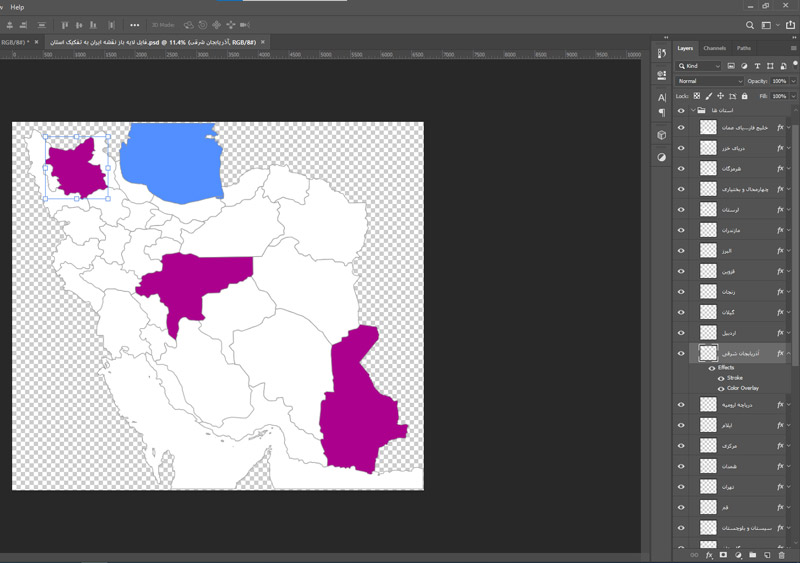Screen dimensions: 800x563
Task: Click the selected layer's thumbnail
Action: tap(708, 353)
